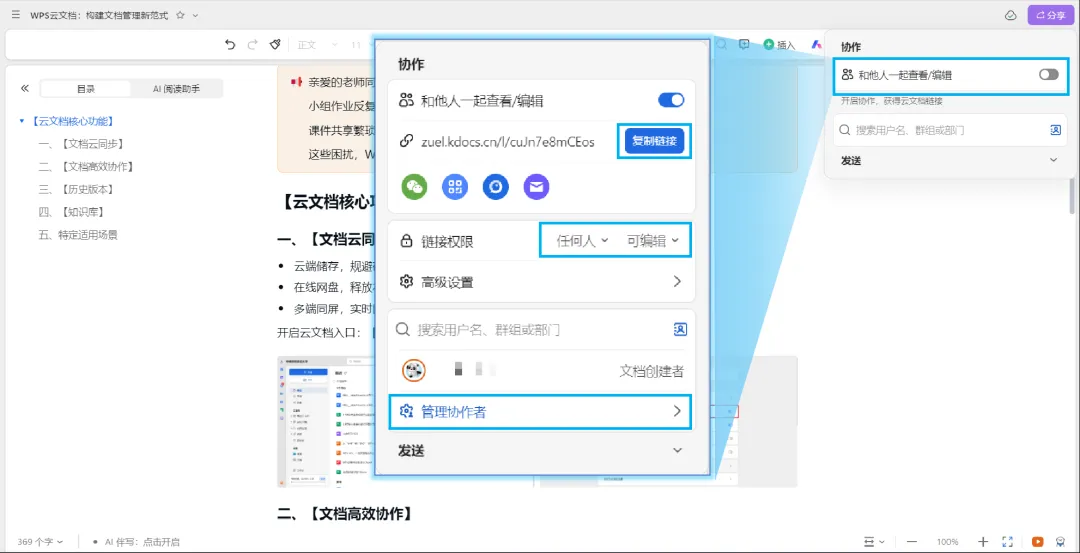The height and width of the screenshot is (553, 1080).
Task: Click the orange video tutorial icon
Action: coord(1037,542)
